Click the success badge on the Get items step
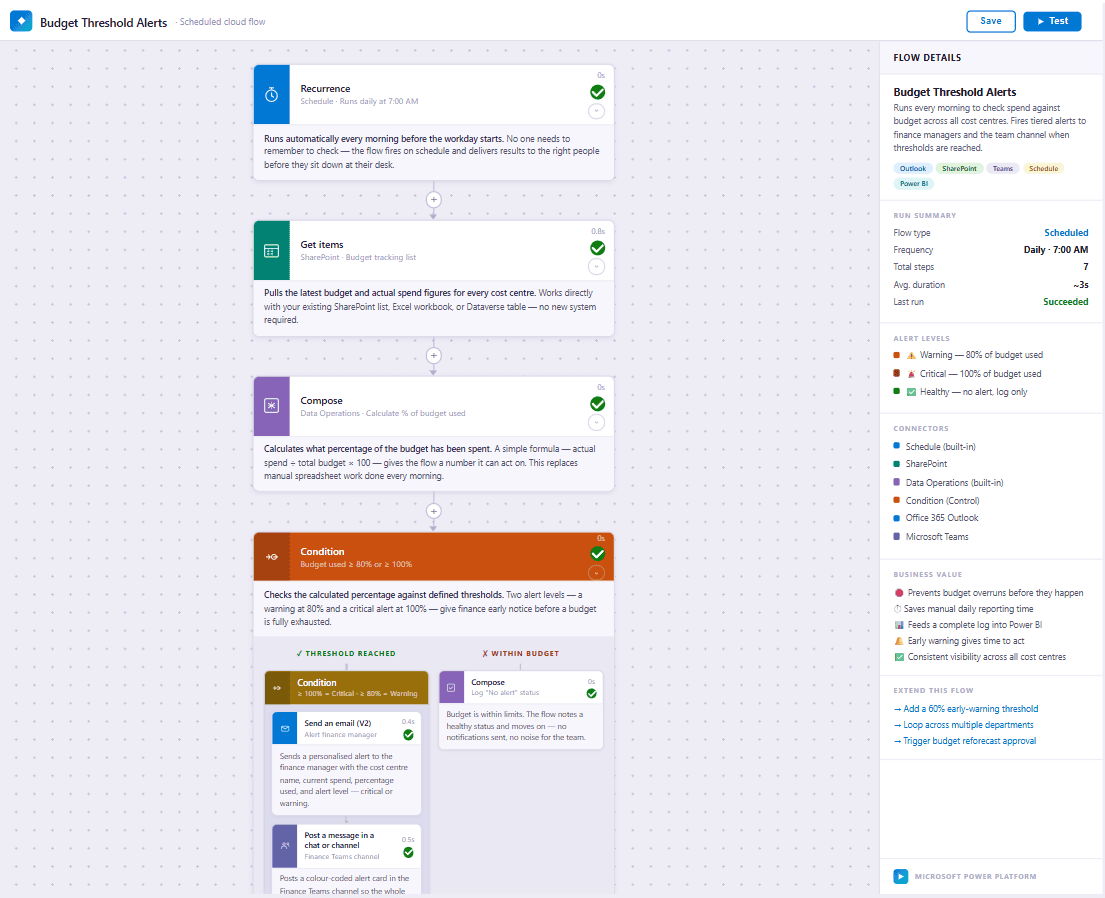1105x898 pixels. [597, 247]
